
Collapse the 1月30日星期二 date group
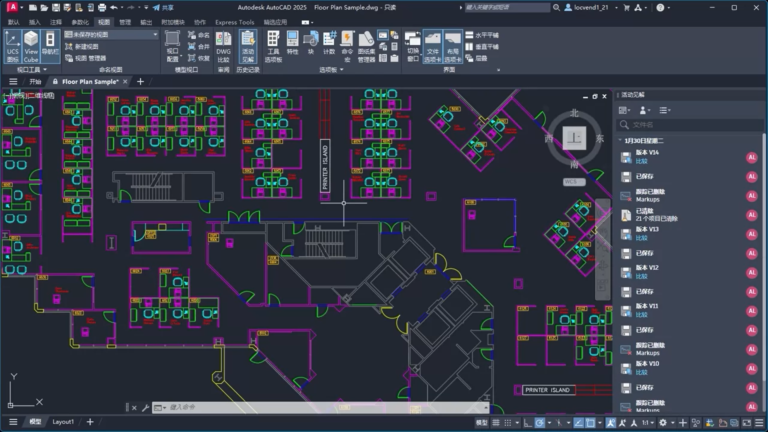620,141
